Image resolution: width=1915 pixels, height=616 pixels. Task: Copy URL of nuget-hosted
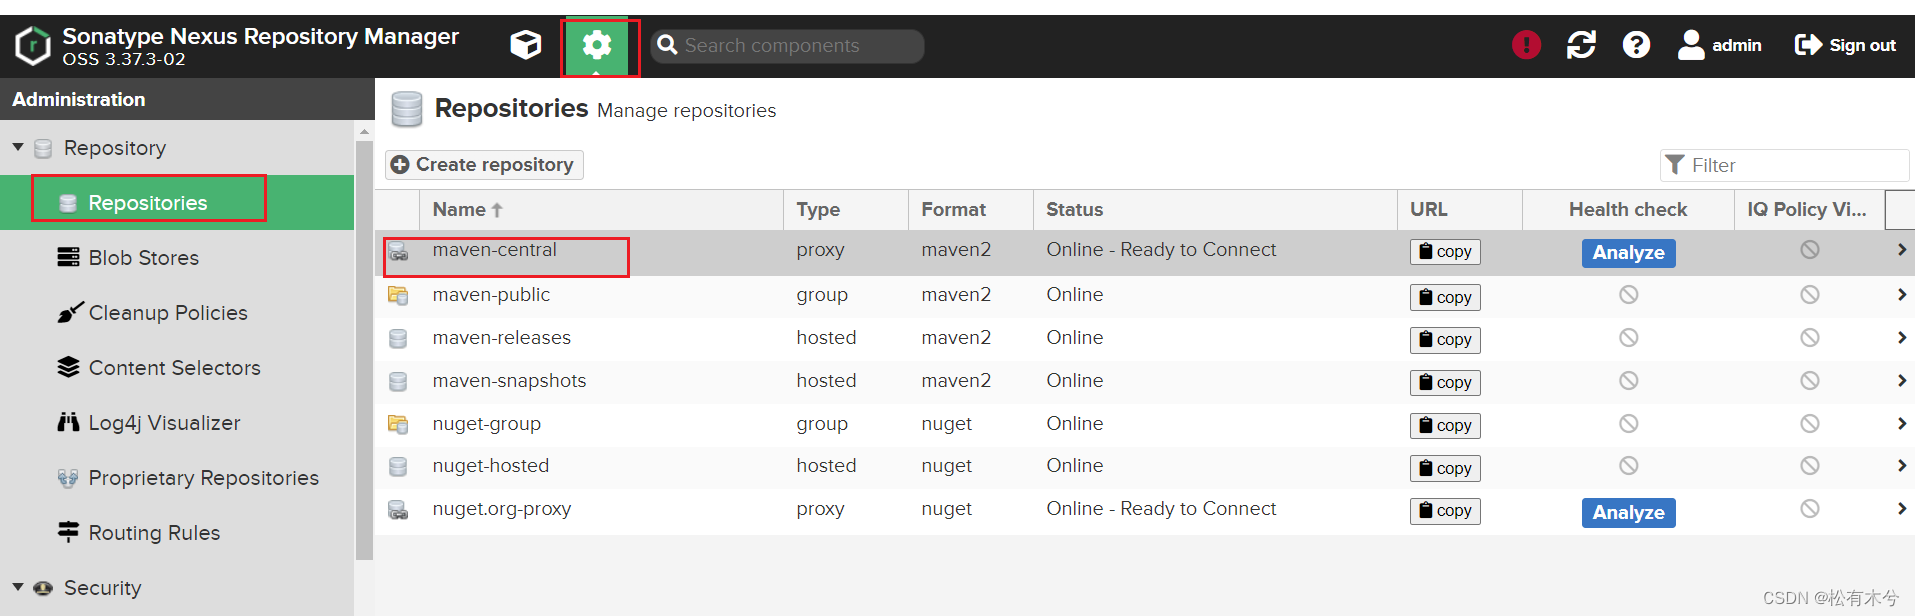(1445, 469)
